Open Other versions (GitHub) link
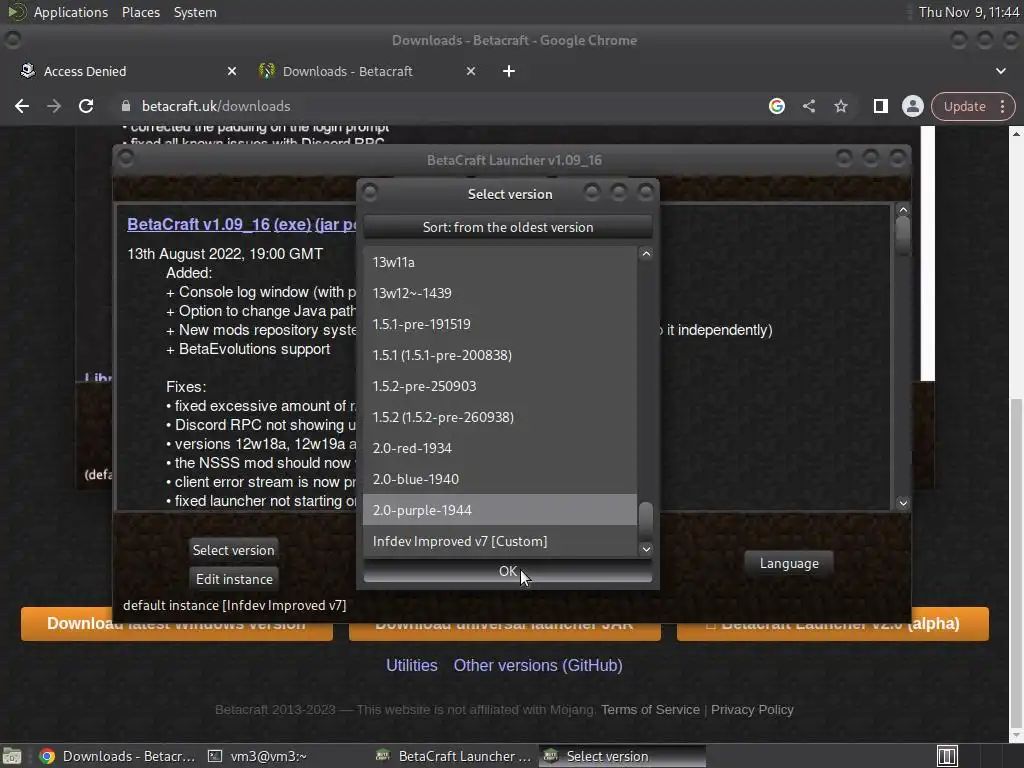The image size is (1024, 768). pos(538,665)
